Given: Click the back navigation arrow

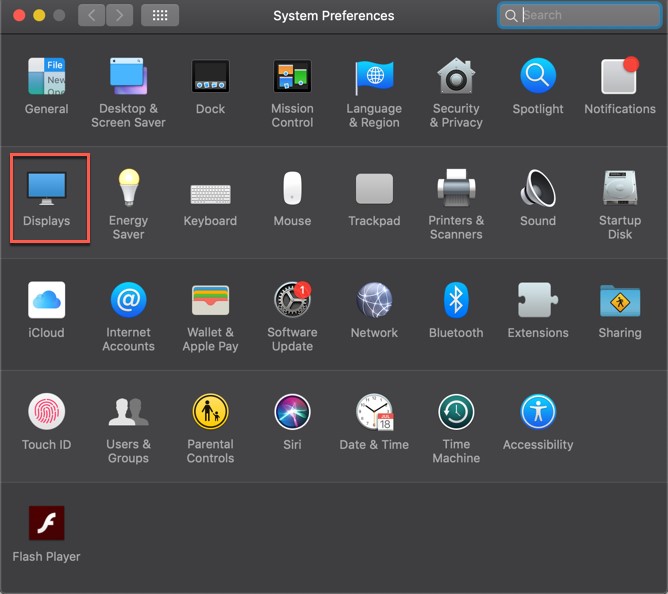Looking at the screenshot, I should tap(92, 15).
